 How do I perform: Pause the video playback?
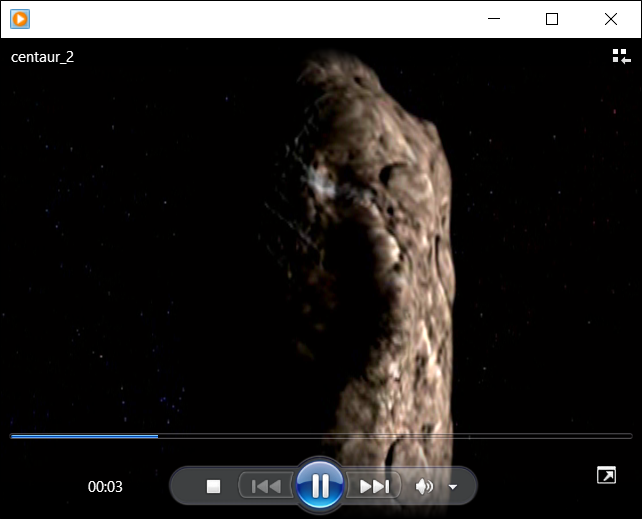(320, 486)
